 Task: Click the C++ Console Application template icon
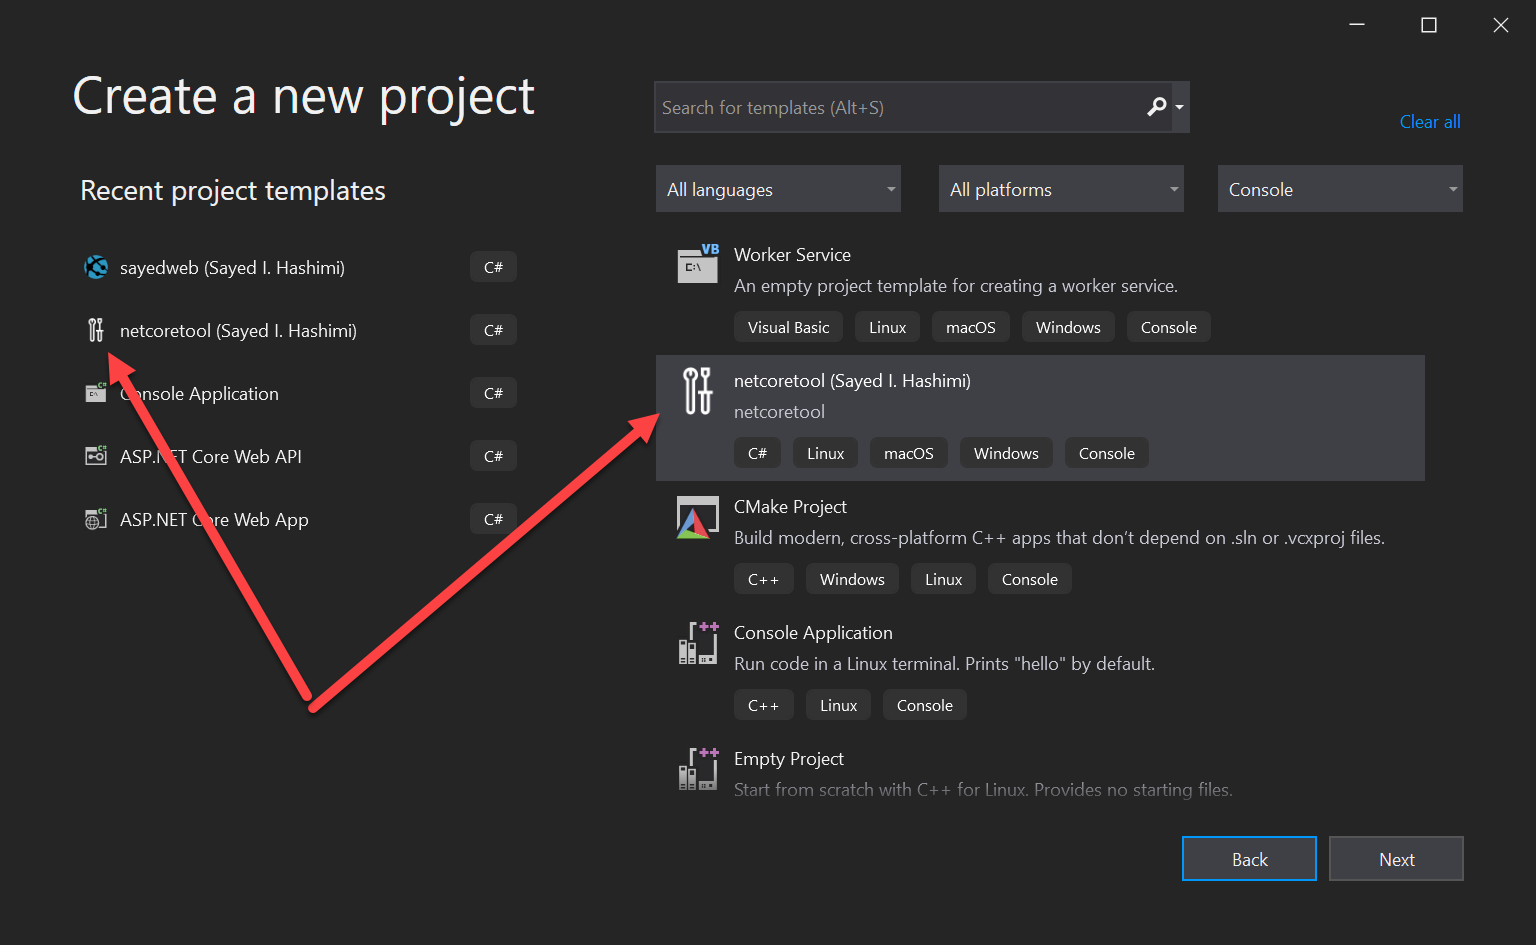(x=698, y=643)
